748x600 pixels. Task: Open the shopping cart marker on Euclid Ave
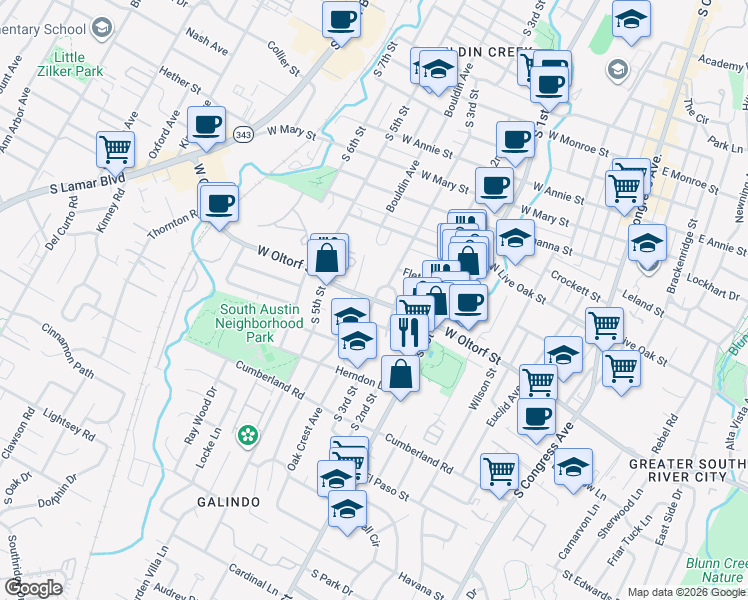click(x=539, y=384)
